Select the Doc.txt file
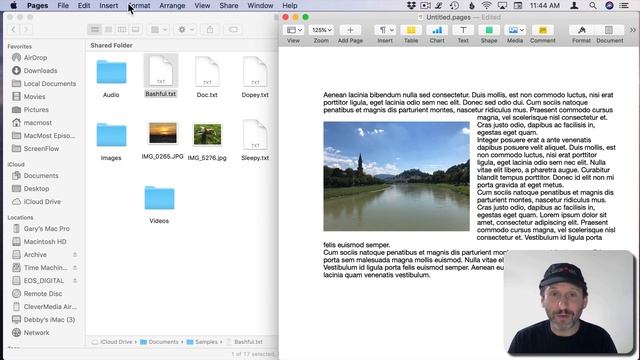Viewport: 640px width, 360px height. tap(207, 78)
